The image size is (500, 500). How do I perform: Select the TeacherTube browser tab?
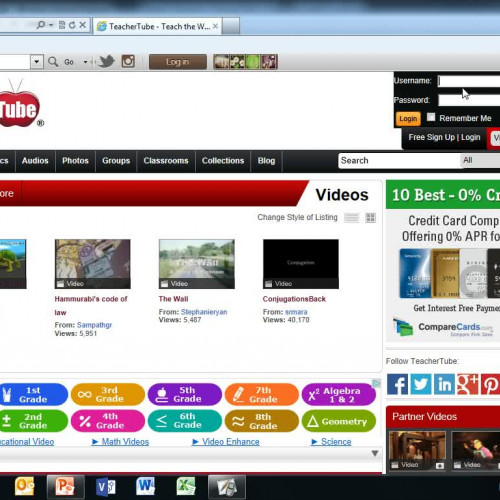click(157, 26)
